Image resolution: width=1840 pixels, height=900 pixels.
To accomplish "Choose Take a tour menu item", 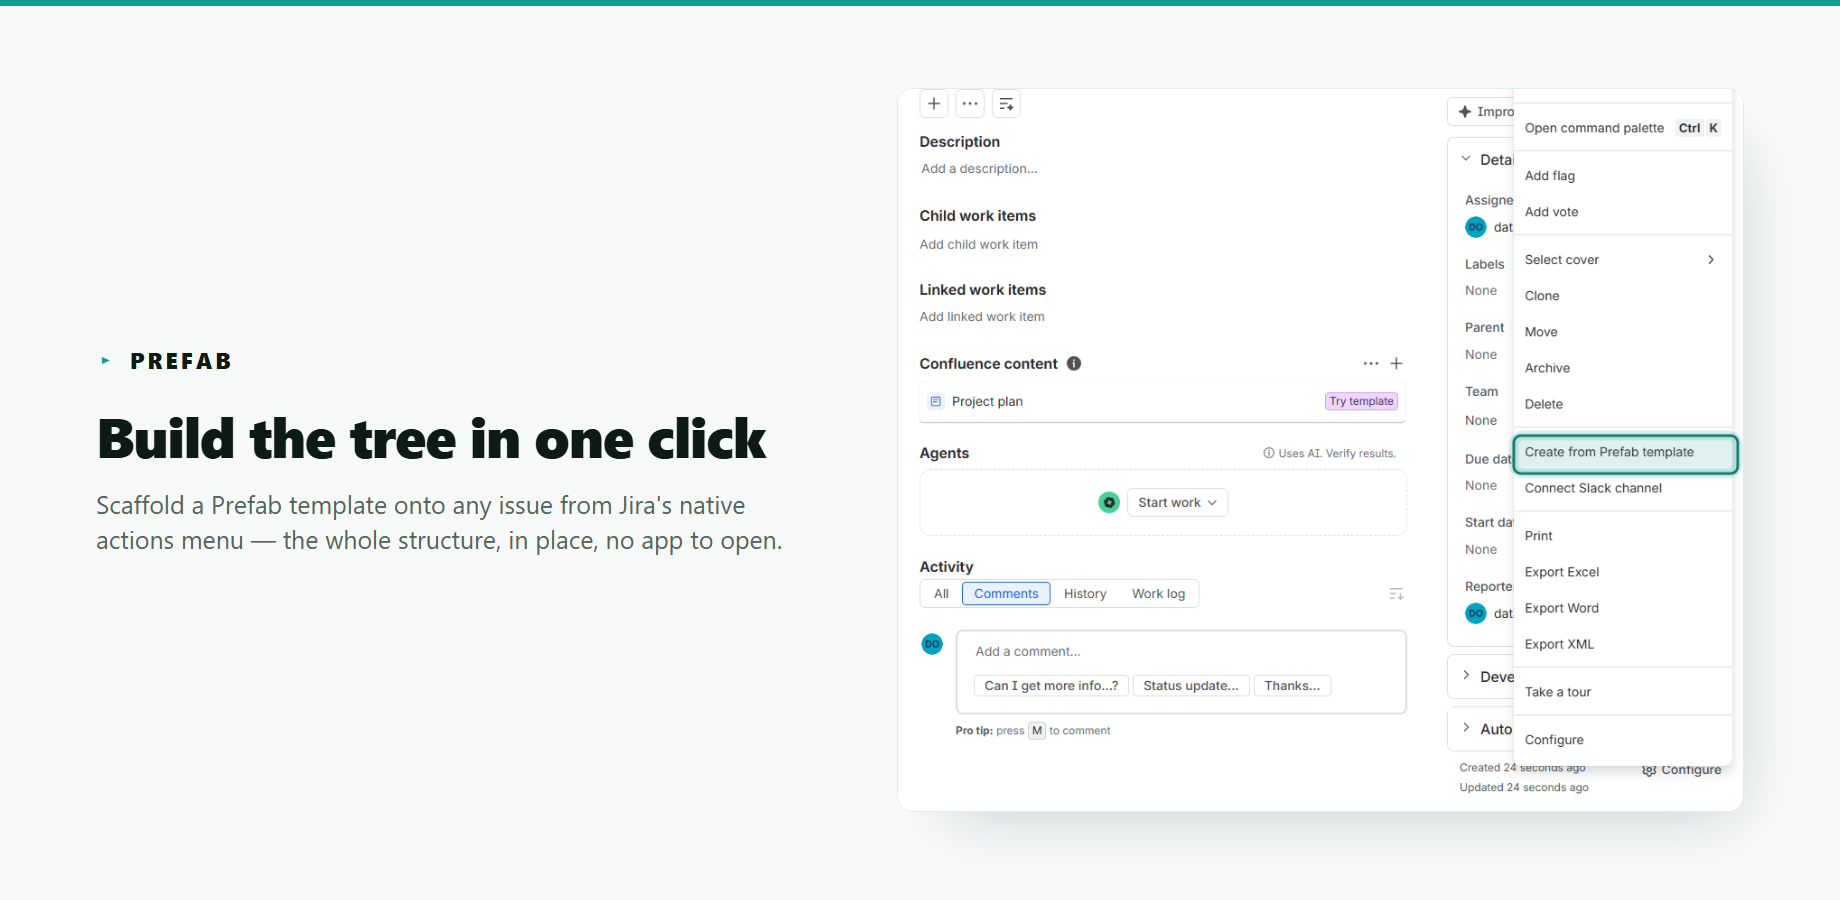I will tap(1623, 692).
